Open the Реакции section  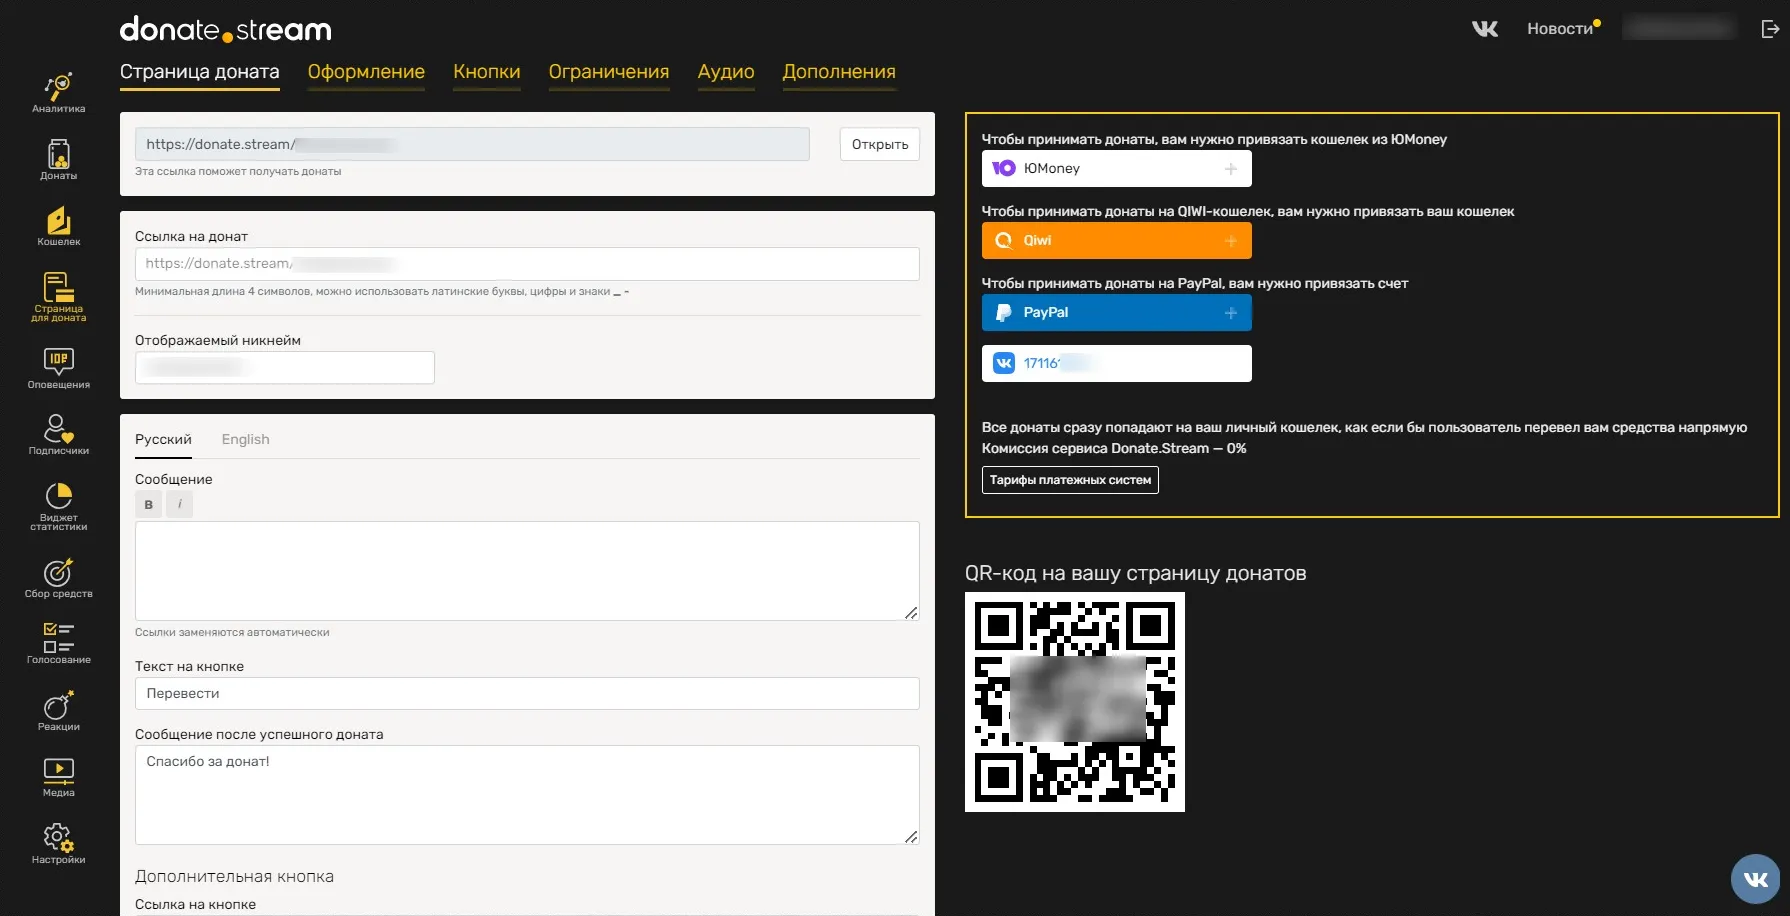click(58, 711)
